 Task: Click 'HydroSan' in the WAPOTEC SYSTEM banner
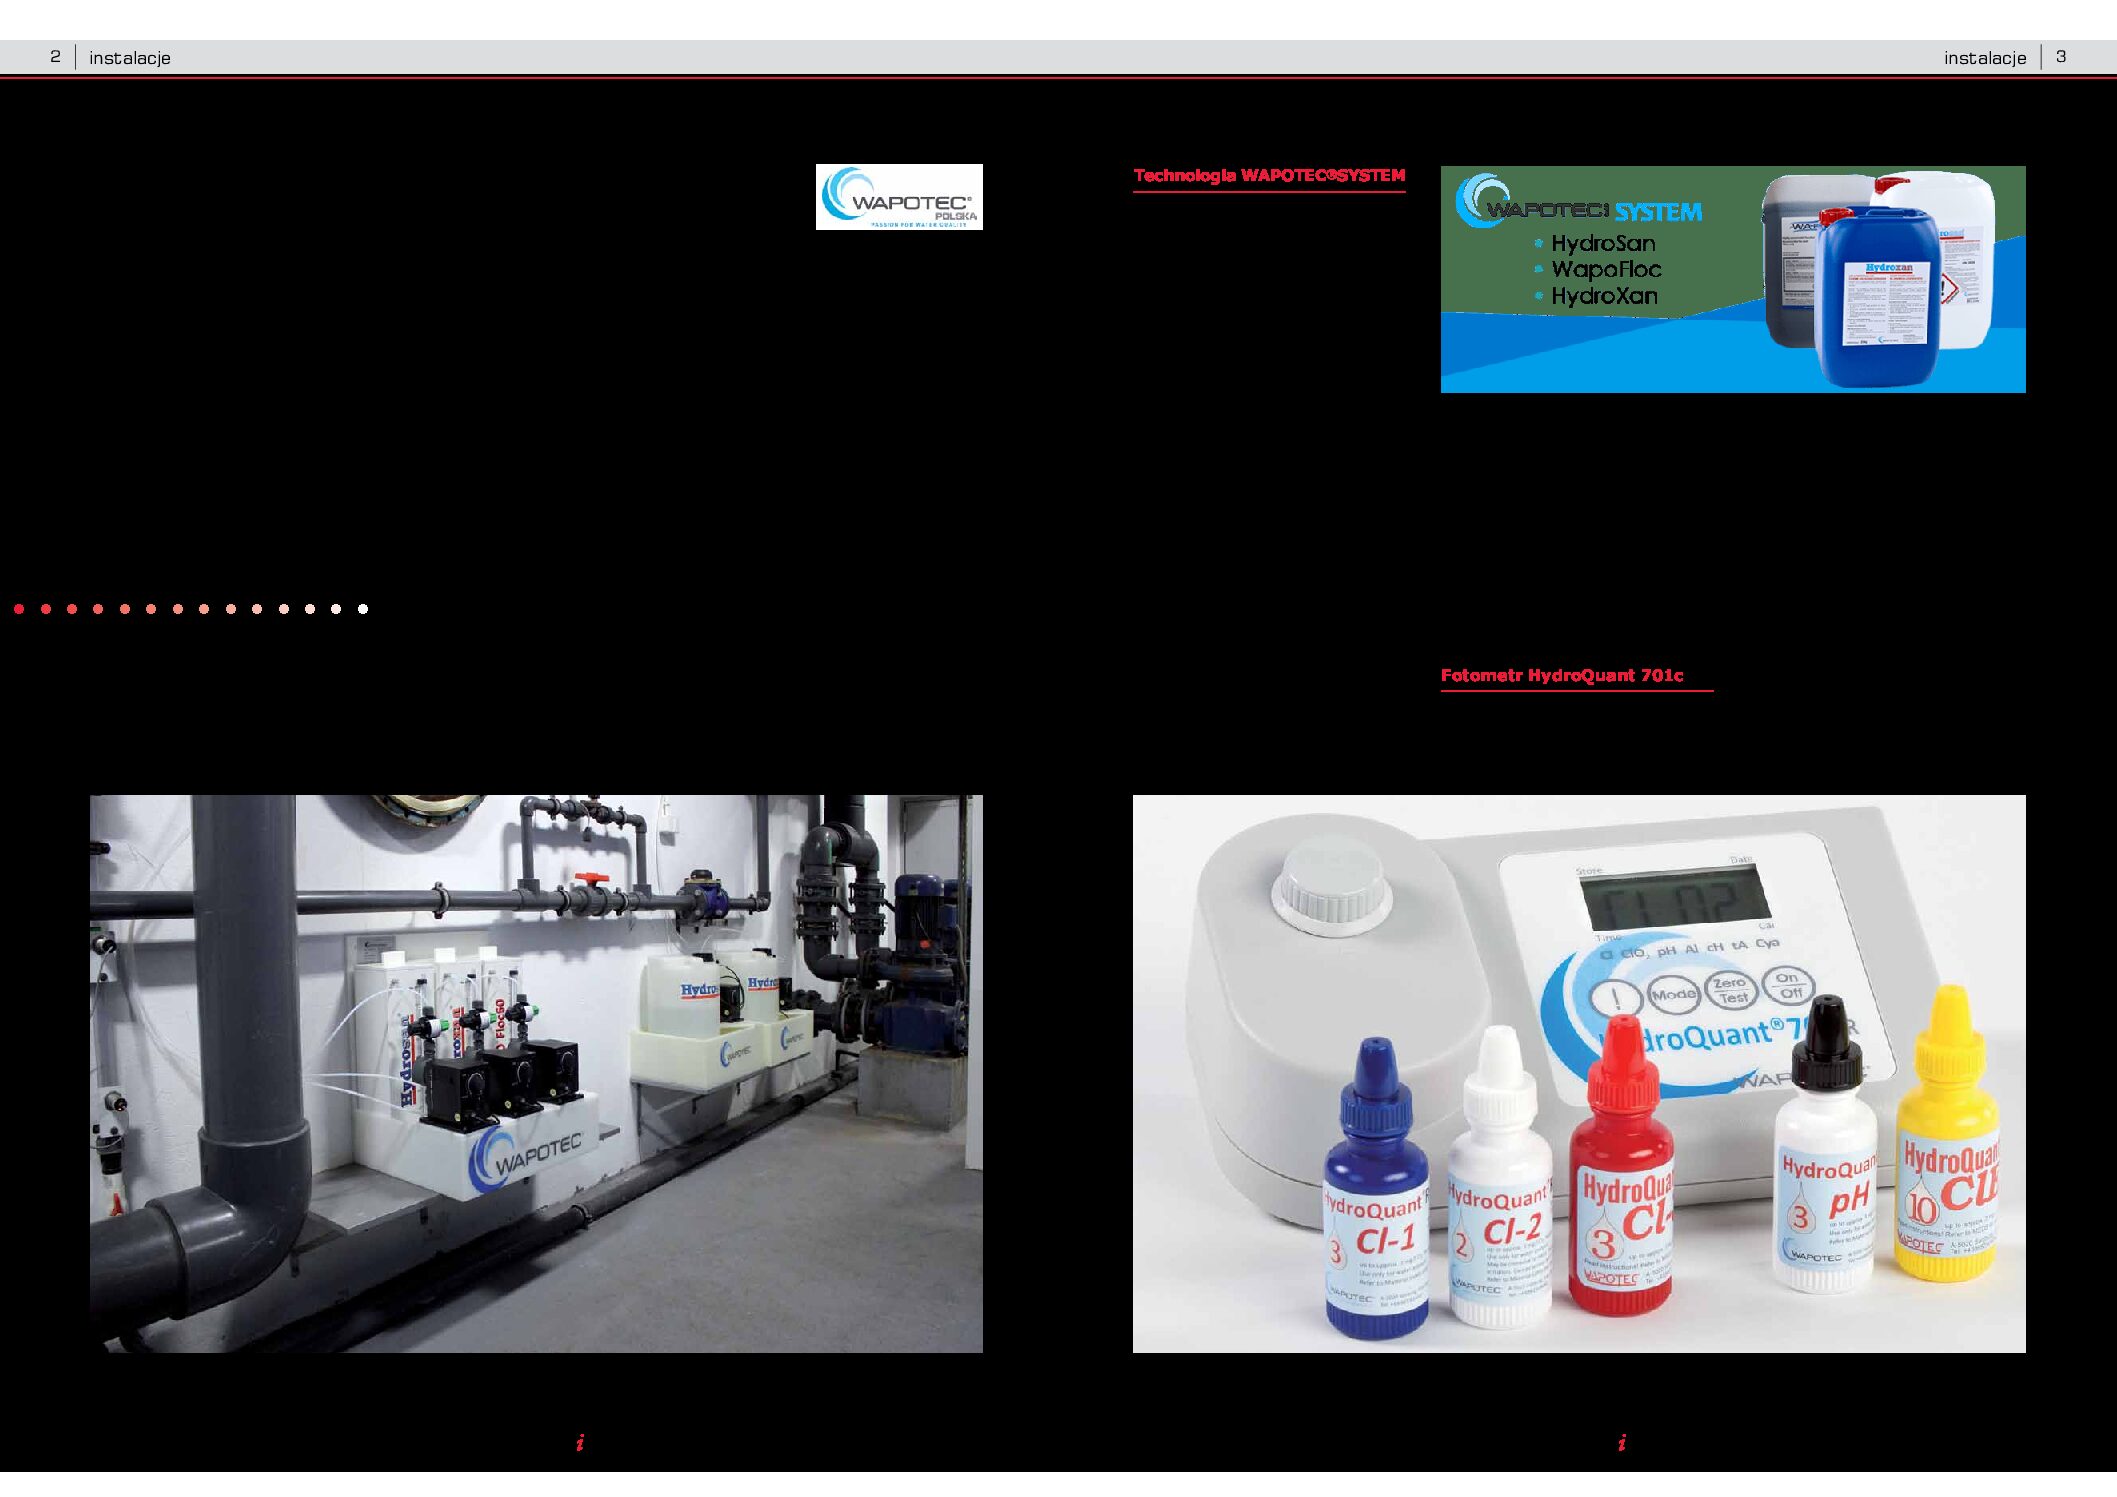click(x=1603, y=243)
